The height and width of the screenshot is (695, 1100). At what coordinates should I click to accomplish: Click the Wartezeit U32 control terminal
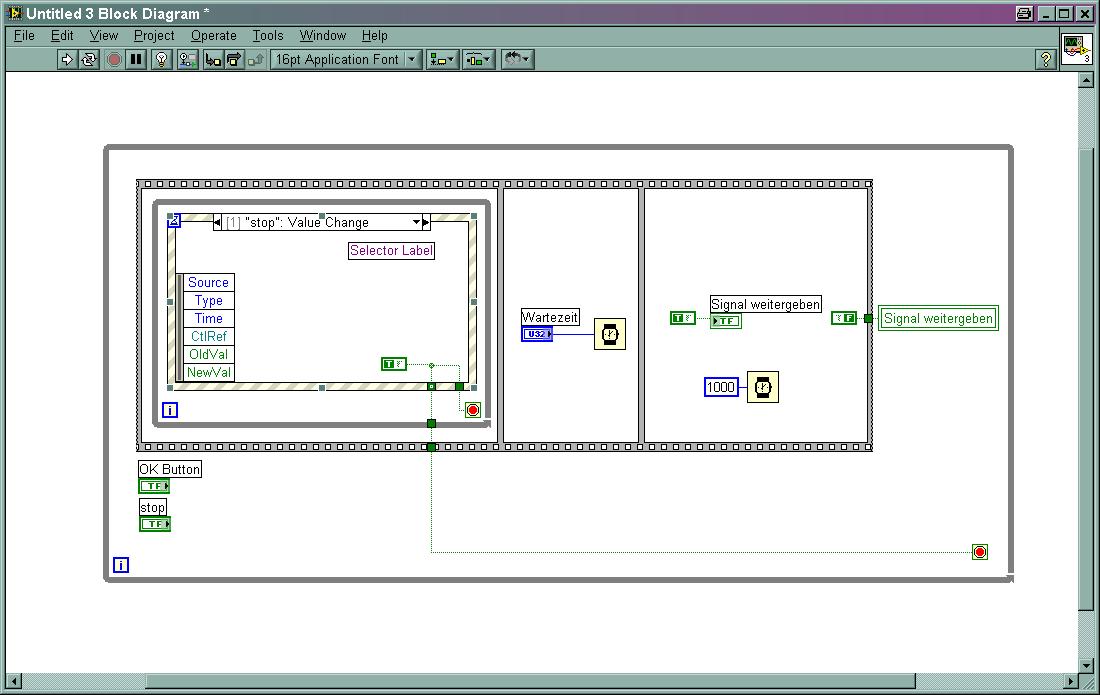point(537,335)
